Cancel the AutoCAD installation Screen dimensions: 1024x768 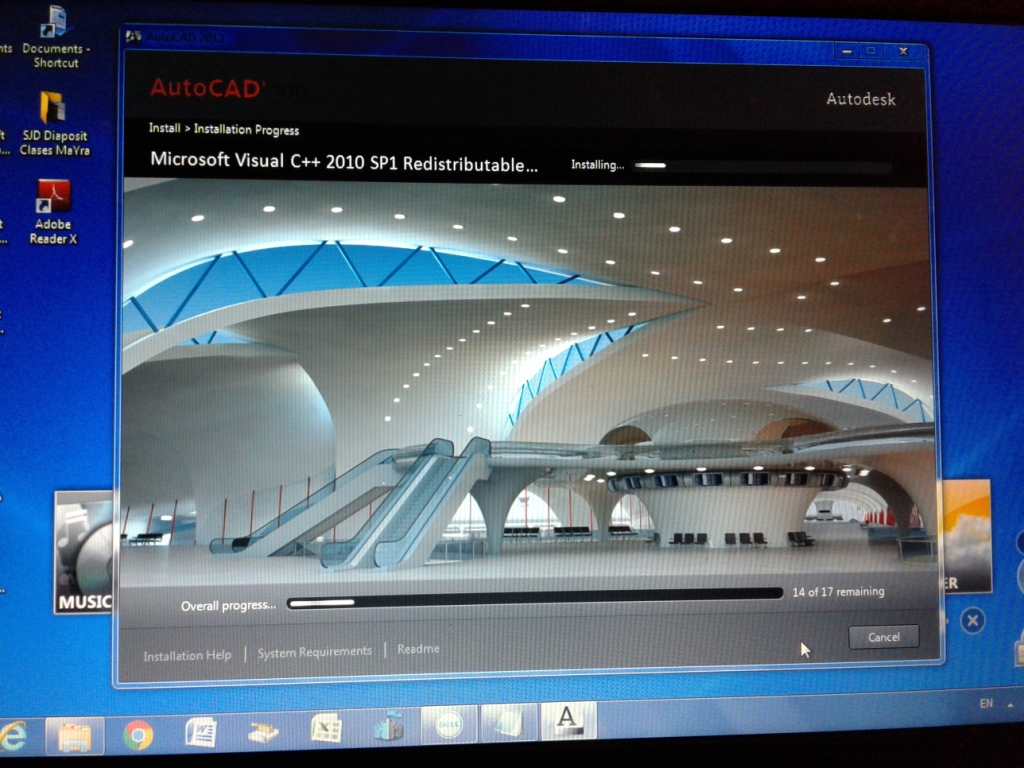[883, 637]
